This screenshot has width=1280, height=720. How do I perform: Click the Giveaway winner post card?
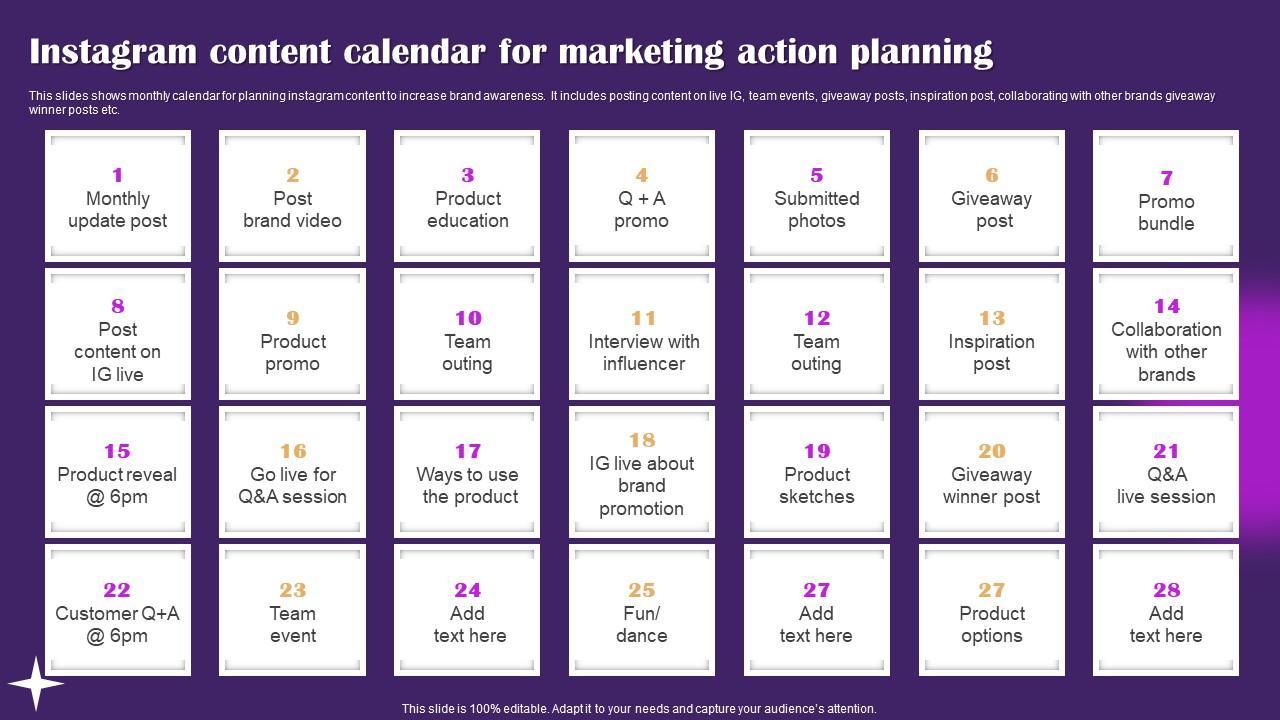point(991,473)
